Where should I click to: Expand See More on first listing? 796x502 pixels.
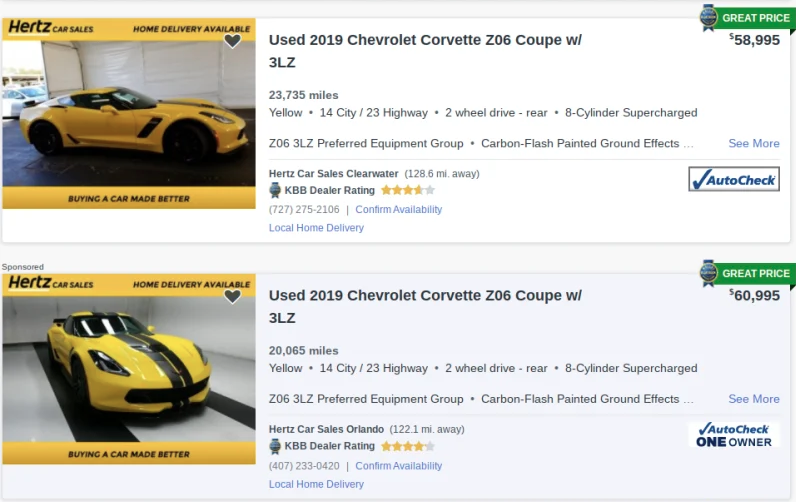tap(754, 144)
